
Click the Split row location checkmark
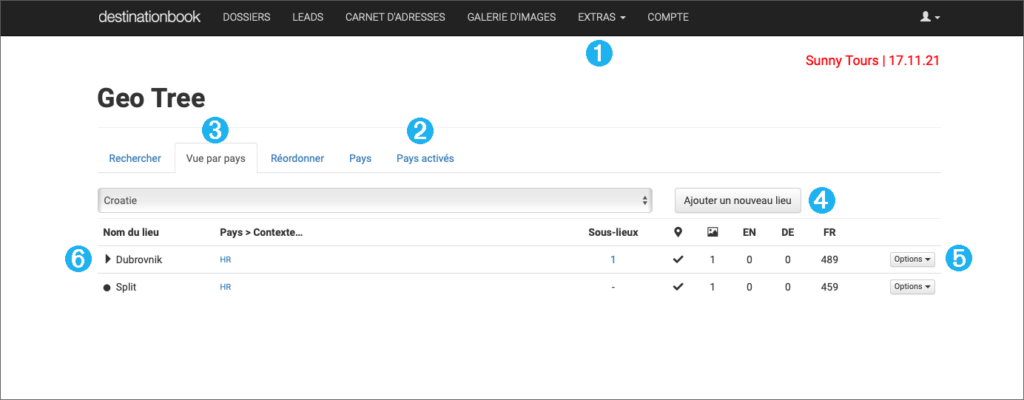(679, 287)
